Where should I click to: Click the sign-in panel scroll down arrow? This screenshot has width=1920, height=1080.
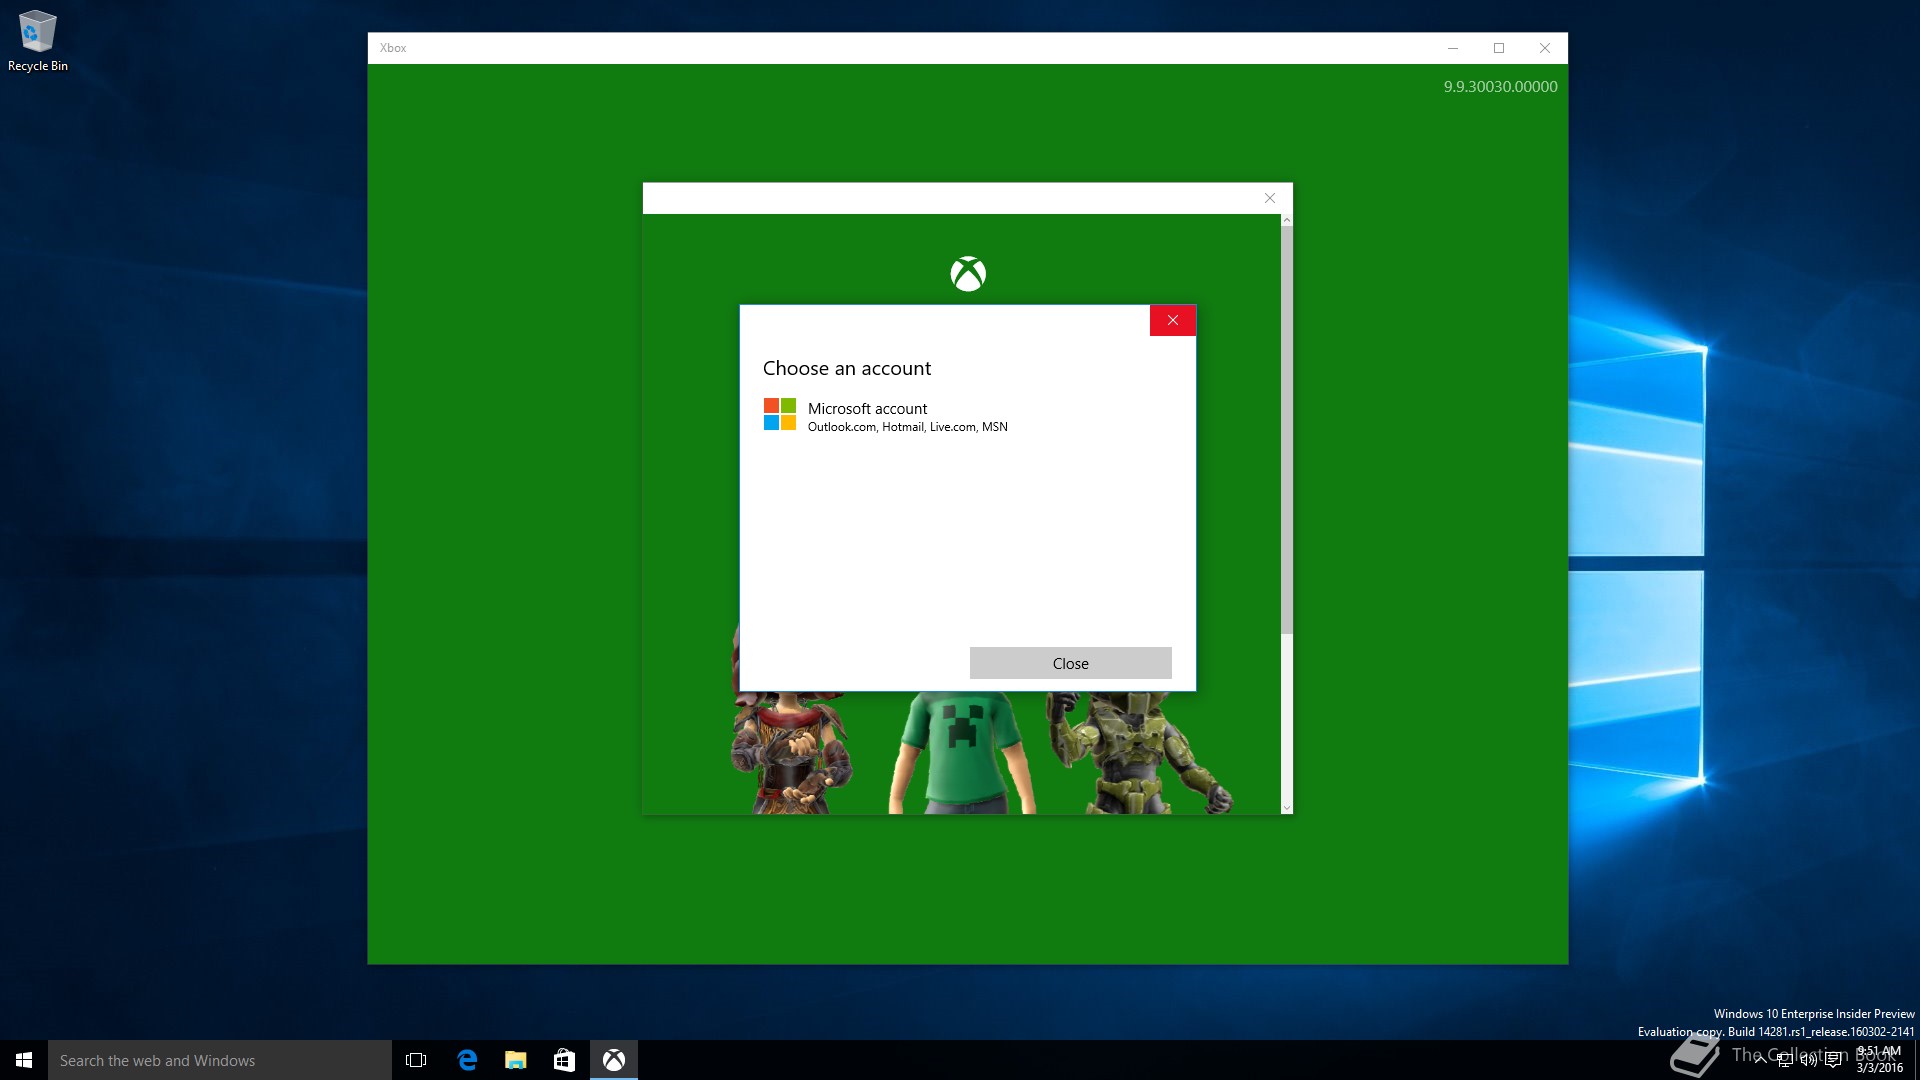point(1286,807)
